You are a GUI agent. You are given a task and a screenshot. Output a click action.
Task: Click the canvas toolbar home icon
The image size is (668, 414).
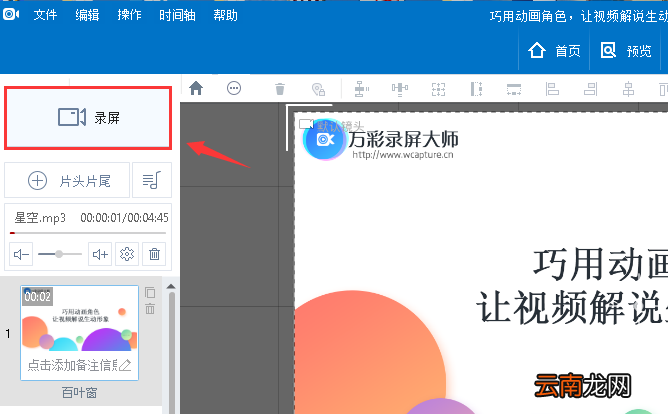[x=196, y=88]
